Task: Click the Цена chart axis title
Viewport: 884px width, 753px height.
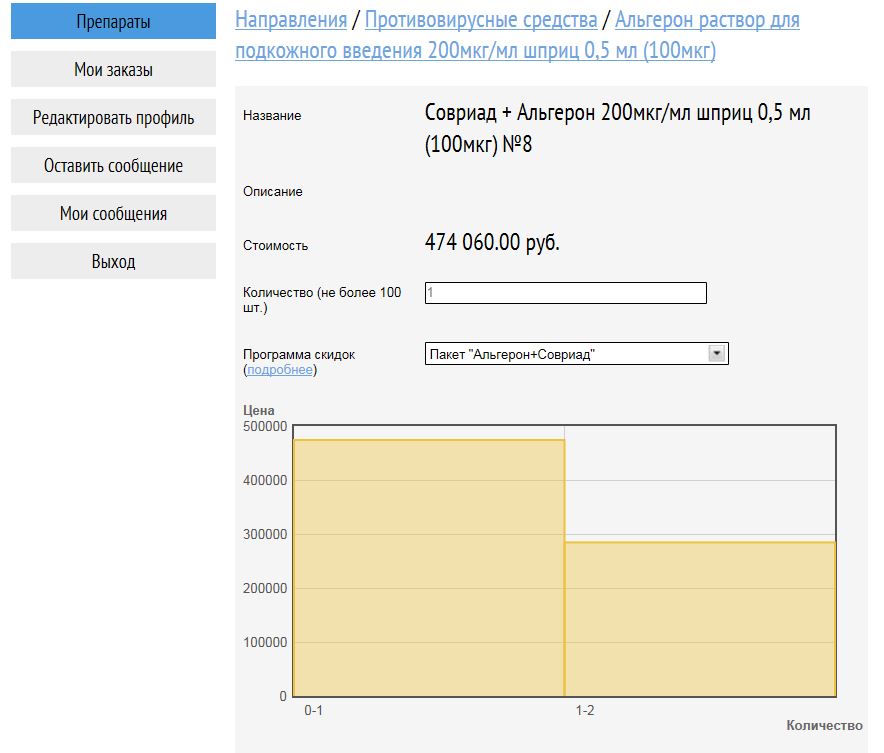Action: [x=259, y=410]
